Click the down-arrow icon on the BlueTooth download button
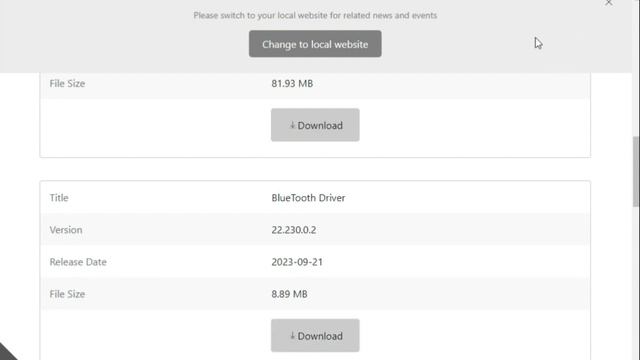The height and width of the screenshot is (360, 640). [292, 336]
